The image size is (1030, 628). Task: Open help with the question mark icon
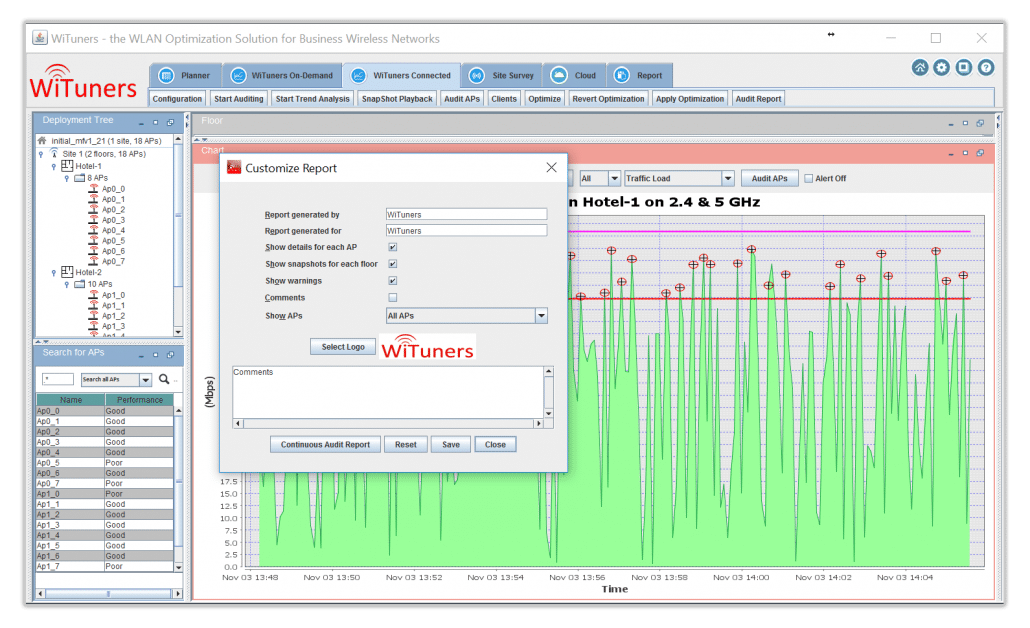click(985, 68)
